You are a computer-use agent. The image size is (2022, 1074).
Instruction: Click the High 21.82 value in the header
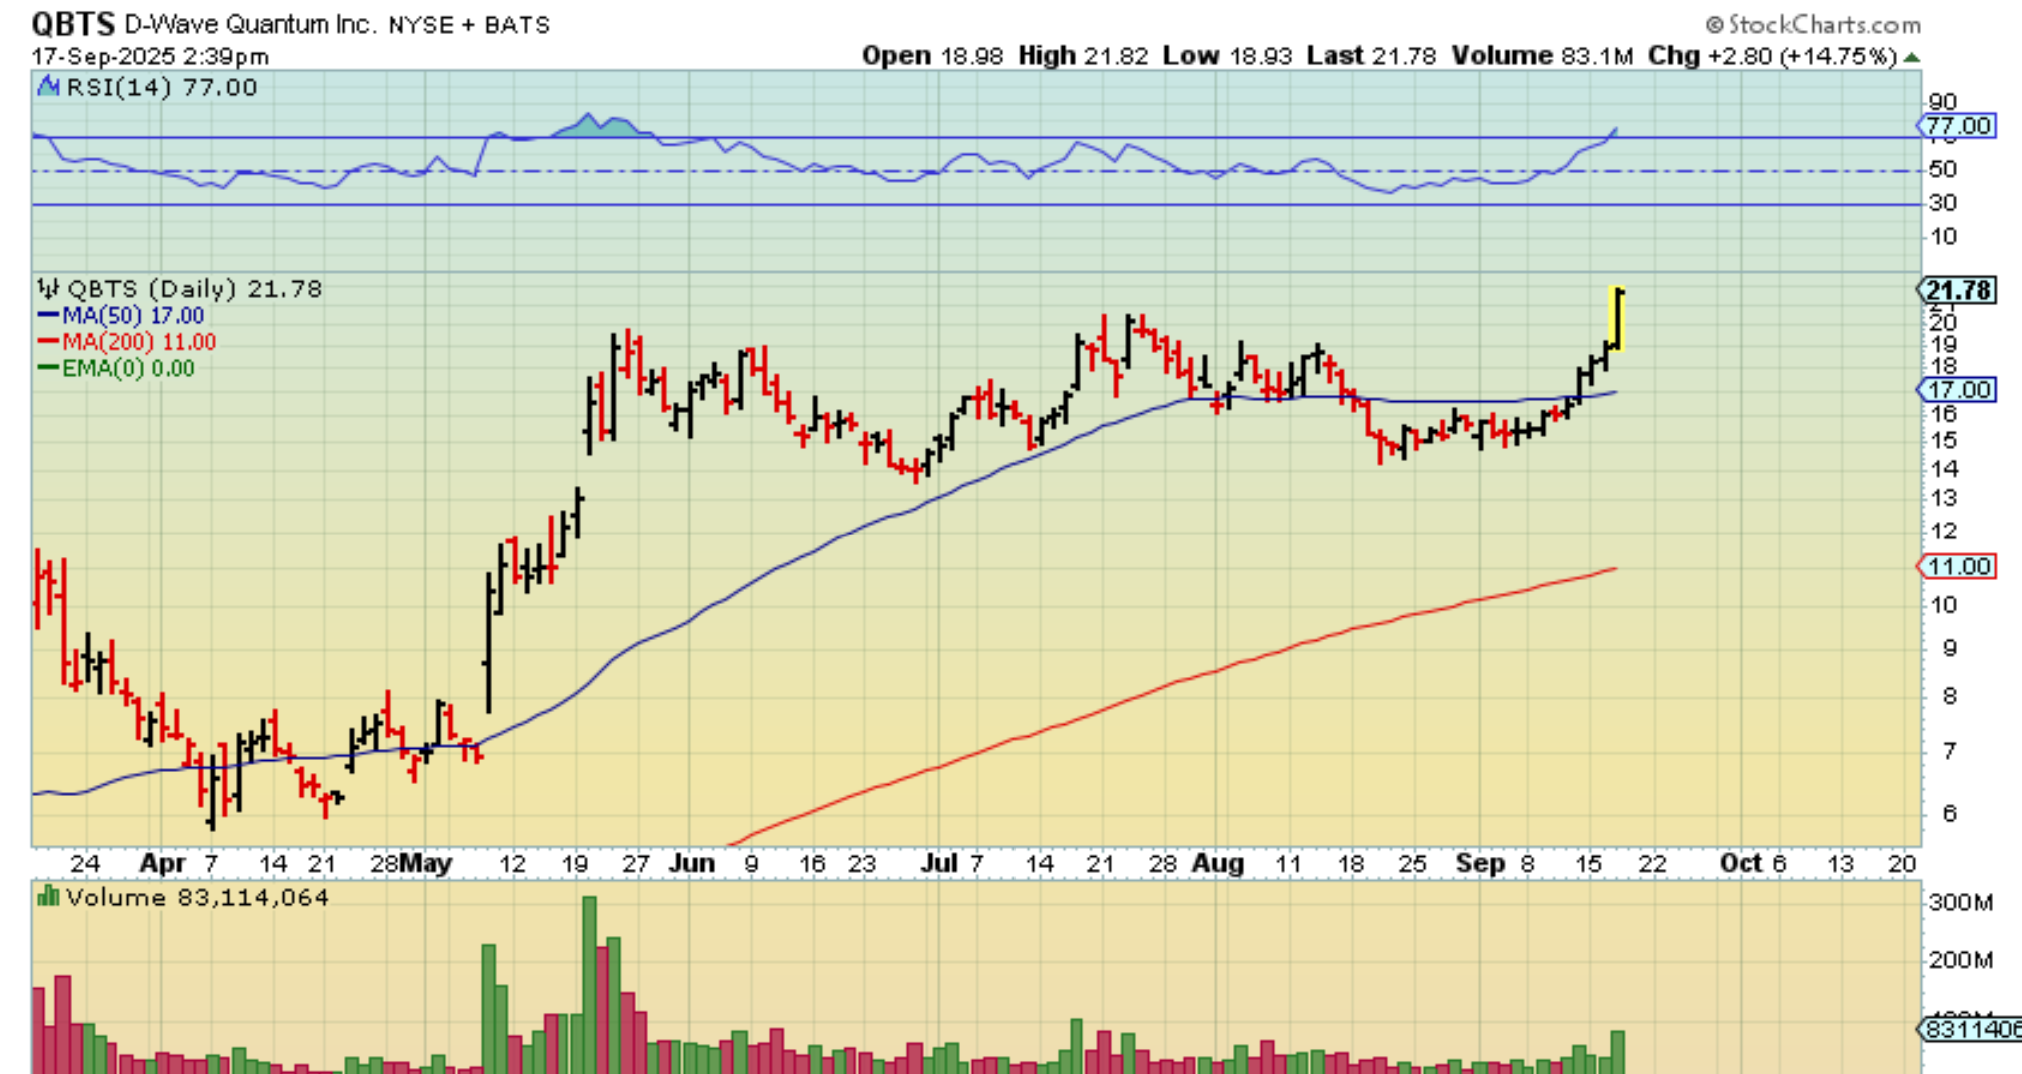pos(1083,56)
